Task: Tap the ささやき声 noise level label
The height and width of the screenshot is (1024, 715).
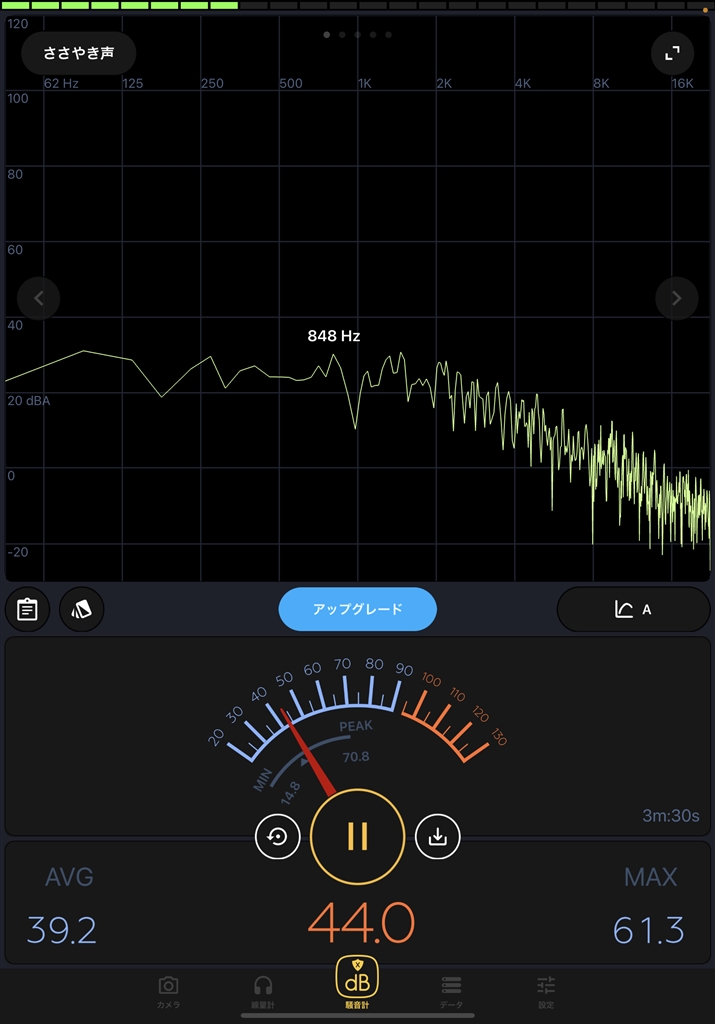Action: point(78,53)
